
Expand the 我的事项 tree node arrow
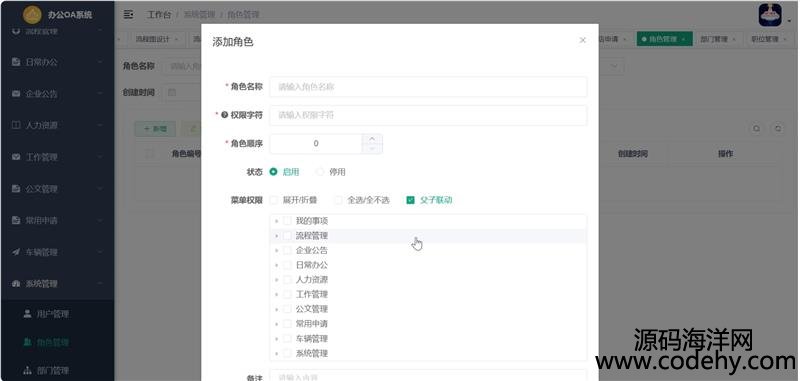277,221
